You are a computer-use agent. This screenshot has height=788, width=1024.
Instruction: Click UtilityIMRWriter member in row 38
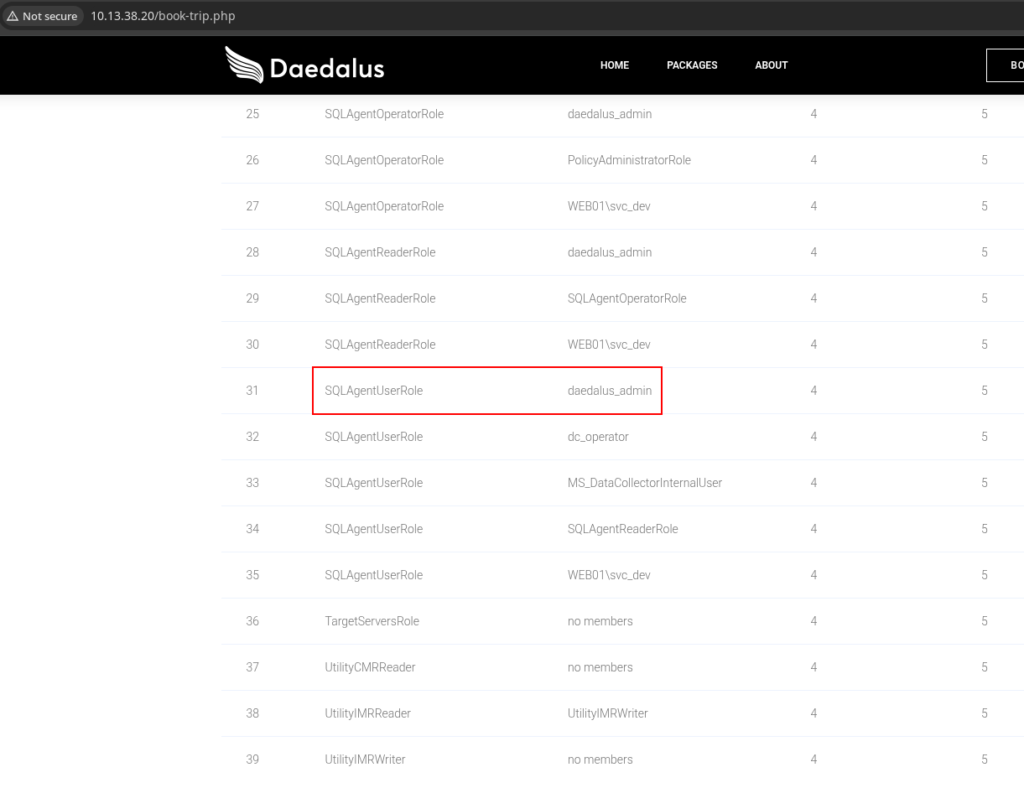(x=607, y=713)
